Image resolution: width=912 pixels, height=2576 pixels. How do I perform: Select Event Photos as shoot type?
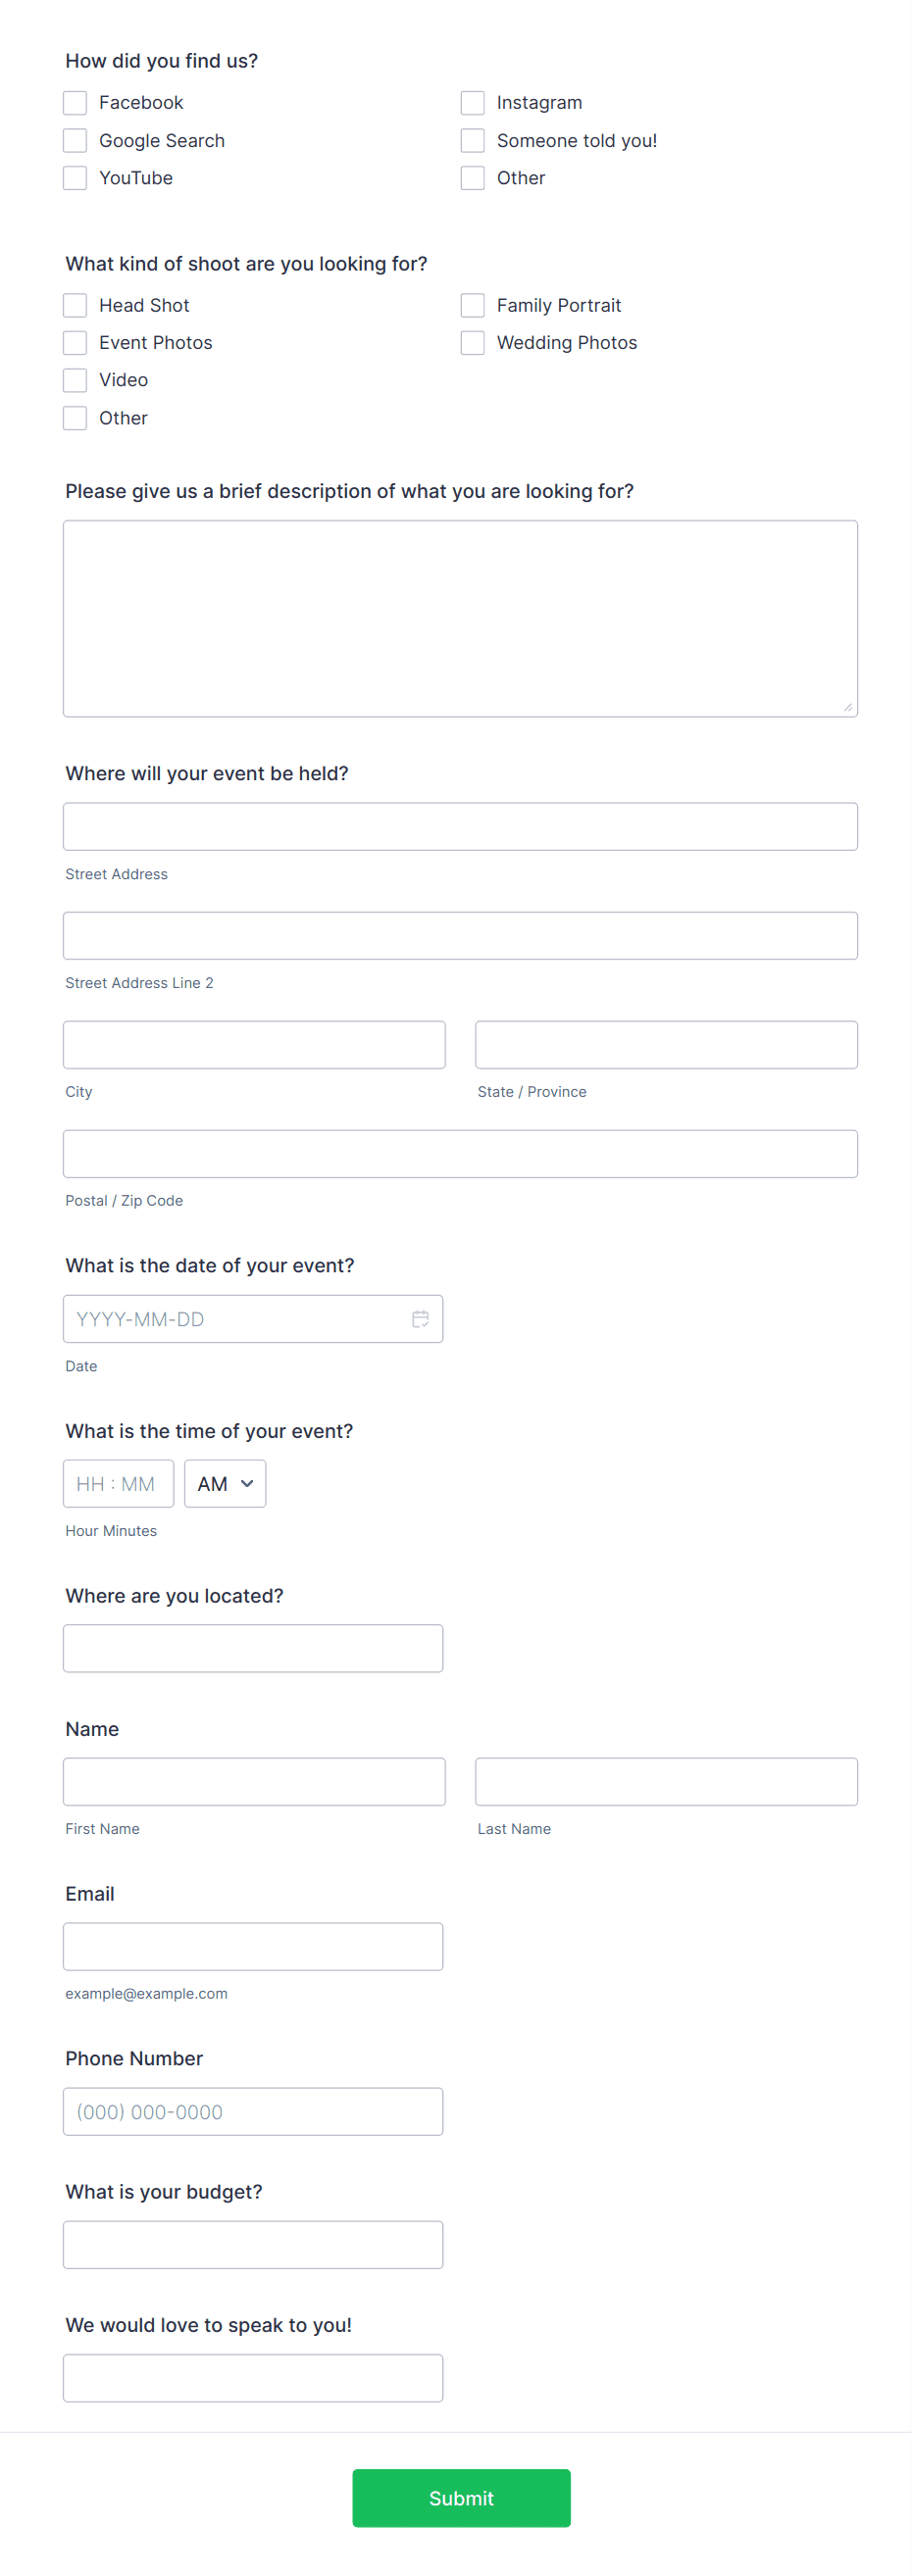click(x=74, y=342)
